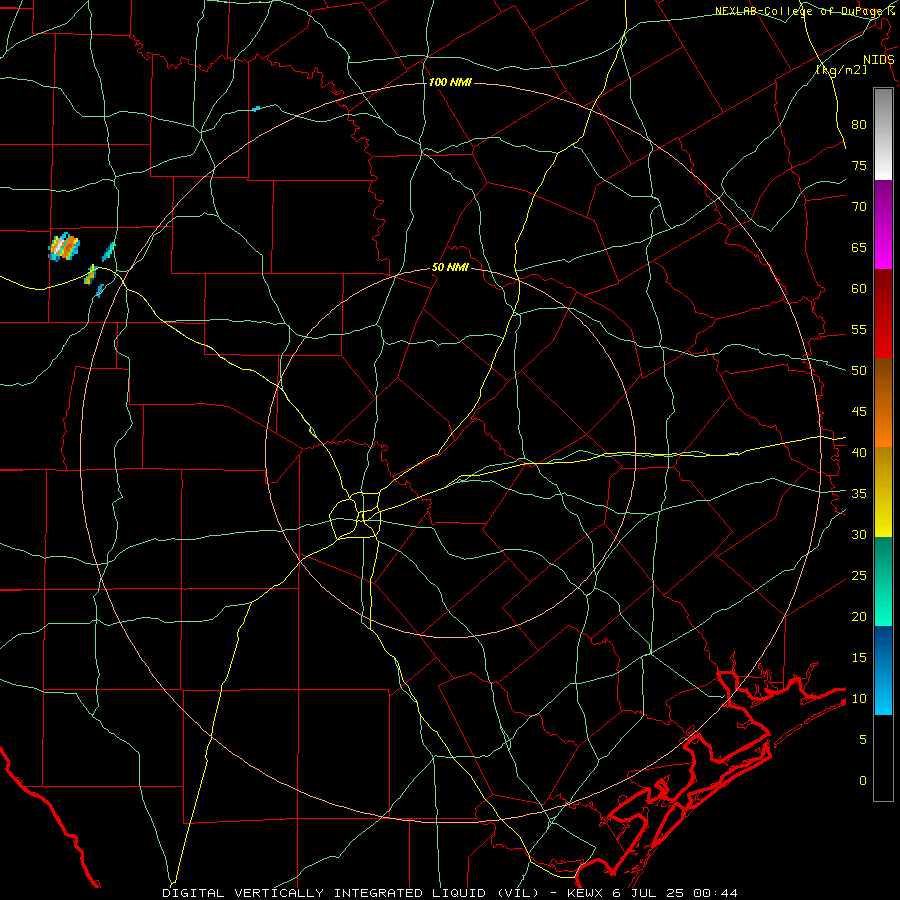
Task: Click the 6 JUL 25 date text
Action: 649,893
